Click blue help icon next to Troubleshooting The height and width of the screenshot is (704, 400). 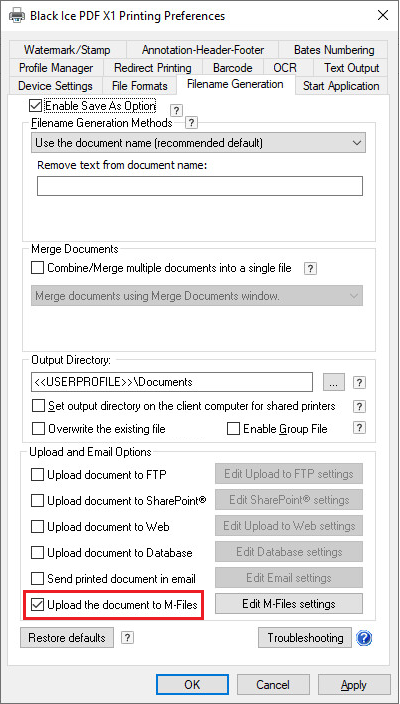[x=364, y=638]
